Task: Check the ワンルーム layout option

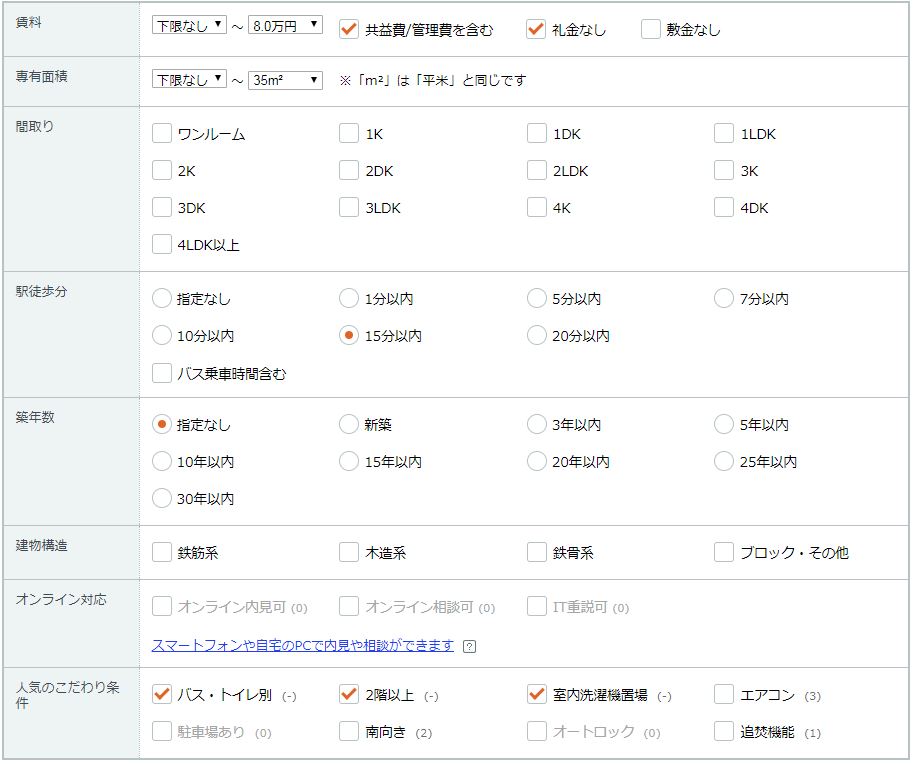Action: click(162, 134)
